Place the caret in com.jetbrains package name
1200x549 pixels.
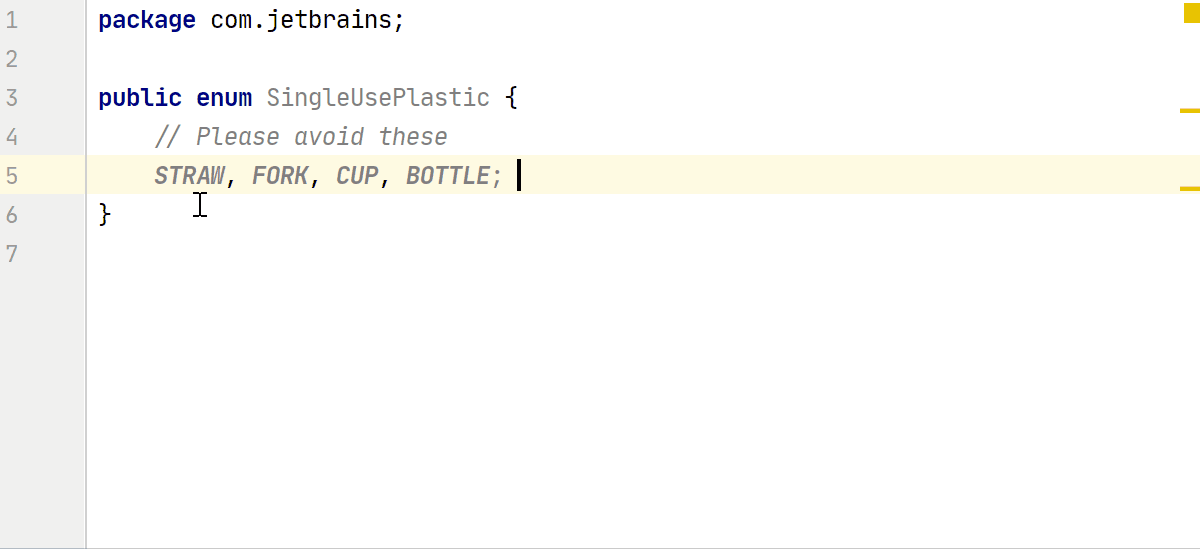point(301,20)
